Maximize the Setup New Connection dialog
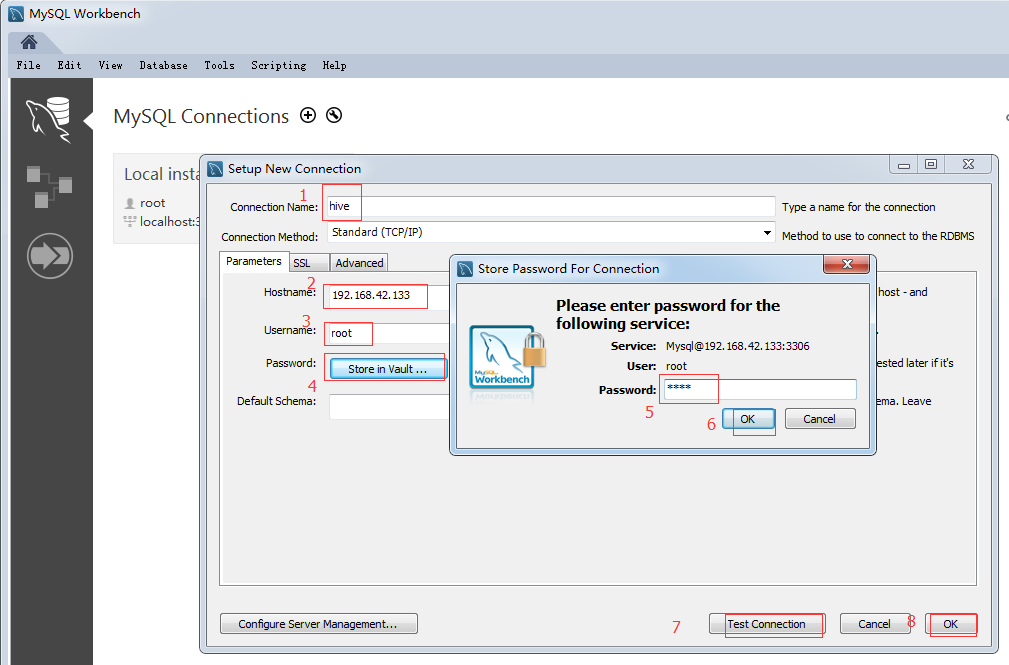This screenshot has width=1009, height=665. pyautogui.click(x=931, y=165)
